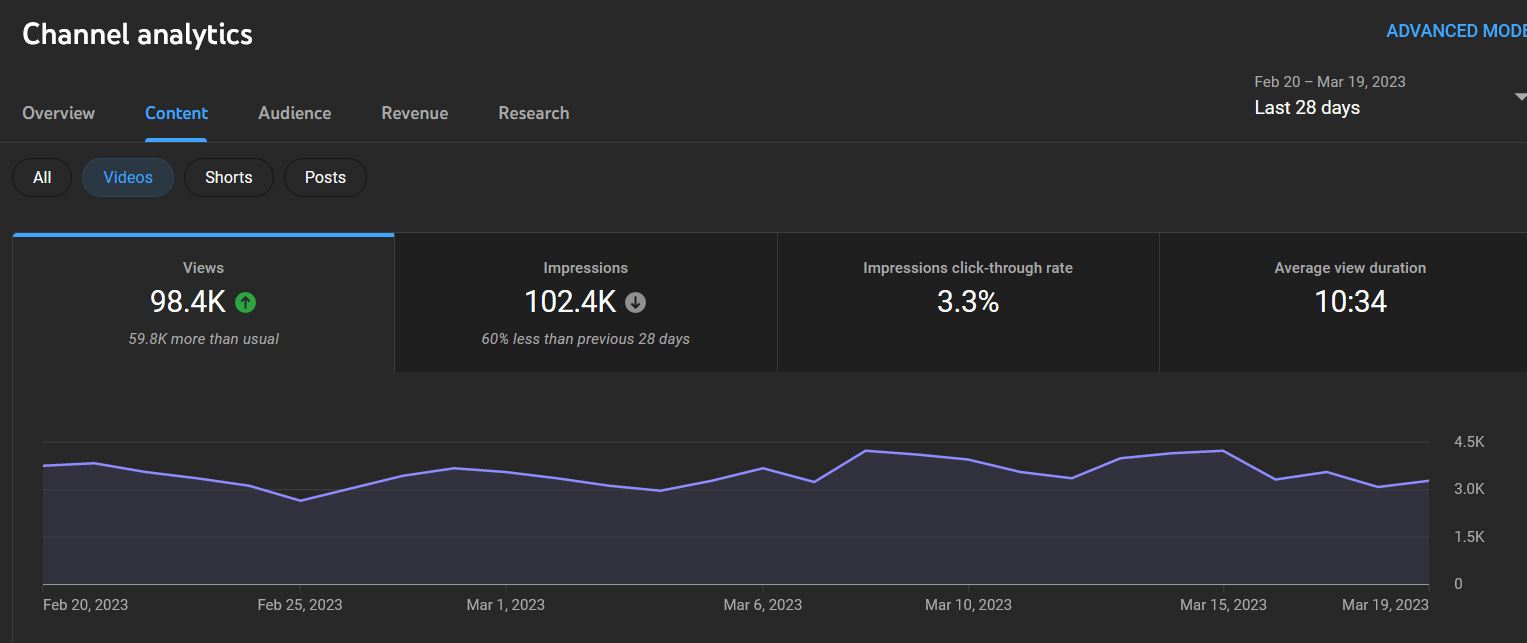The height and width of the screenshot is (643, 1527).
Task: Select Impressions click-through rate card
Action: coord(967,303)
